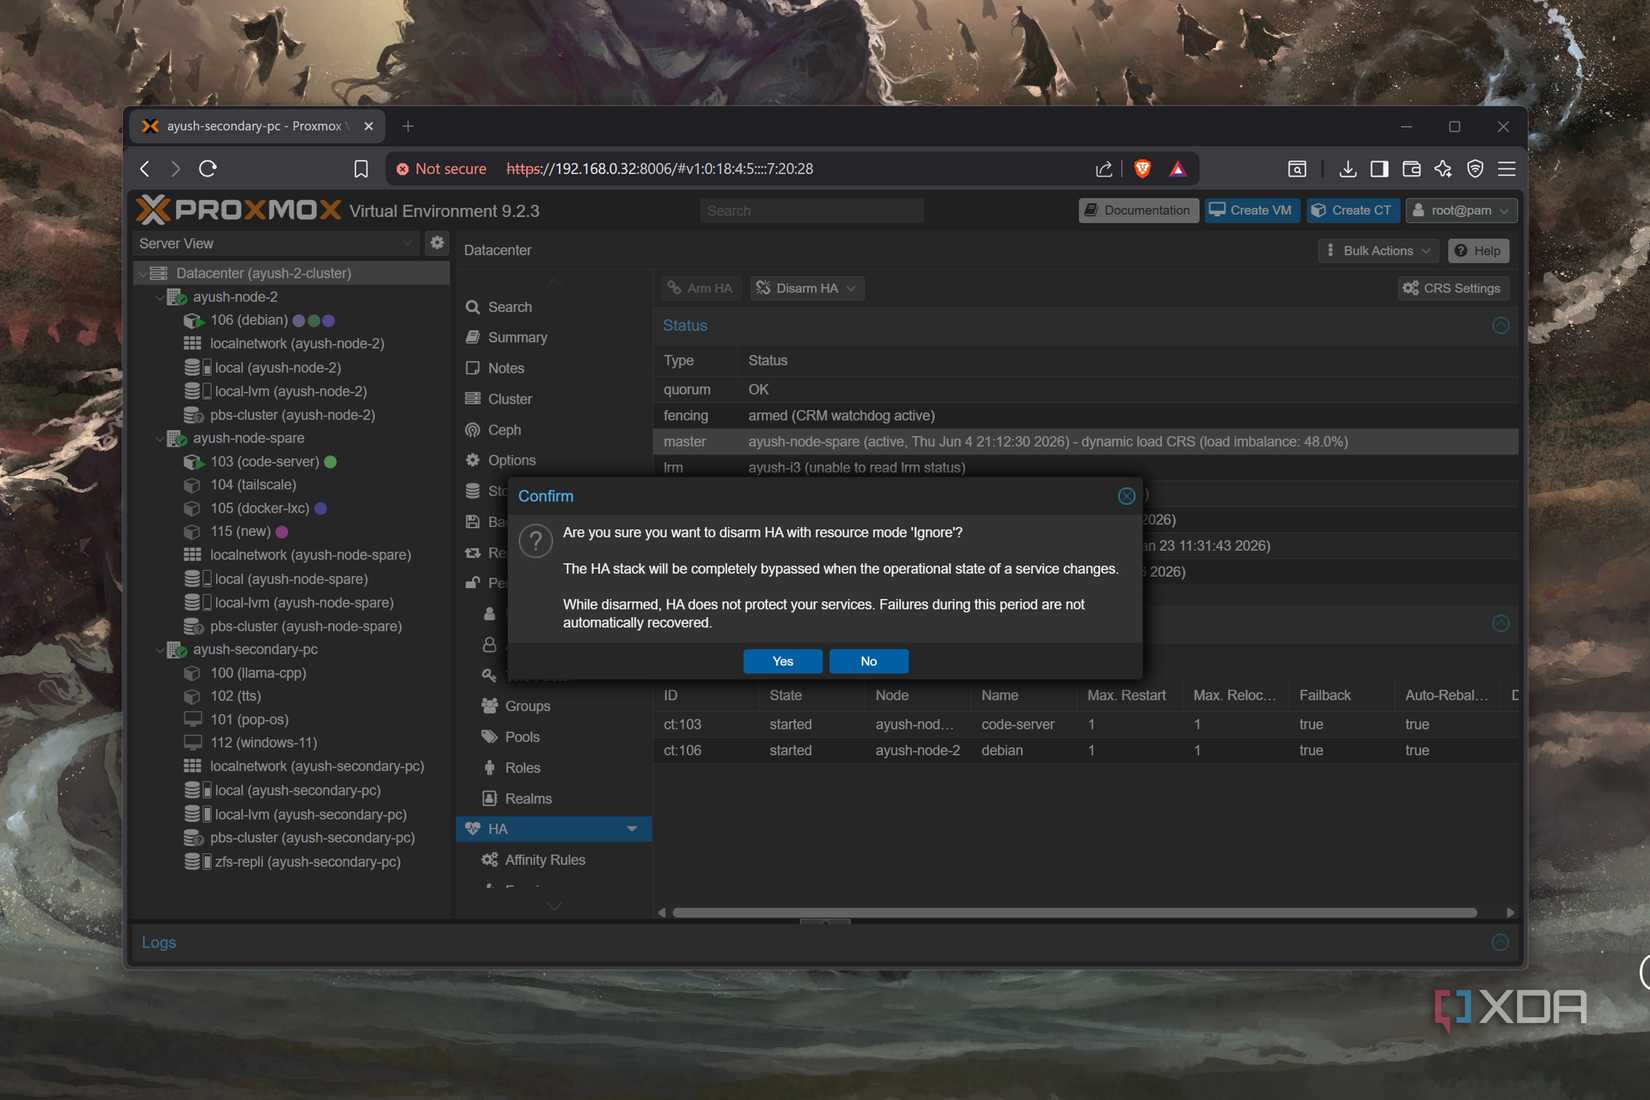The width and height of the screenshot is (1650, 1100).
Task: Click the address bar URL
Action: tap(660, 169)
